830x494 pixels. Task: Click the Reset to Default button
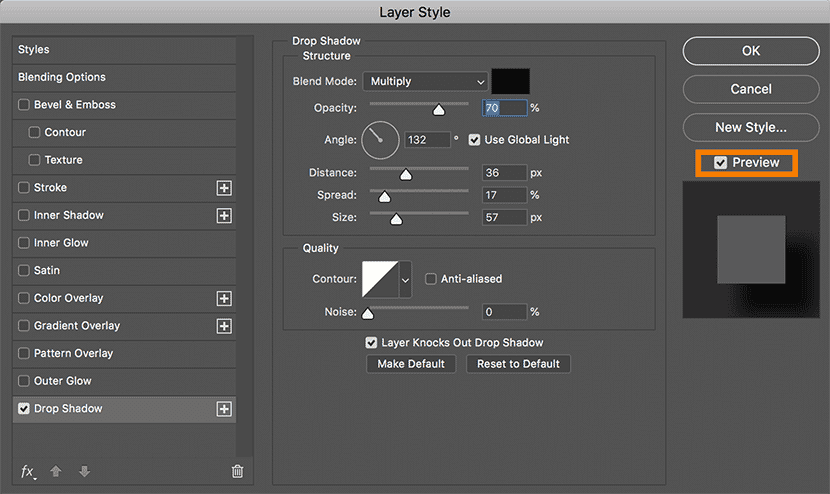(518, 364)
